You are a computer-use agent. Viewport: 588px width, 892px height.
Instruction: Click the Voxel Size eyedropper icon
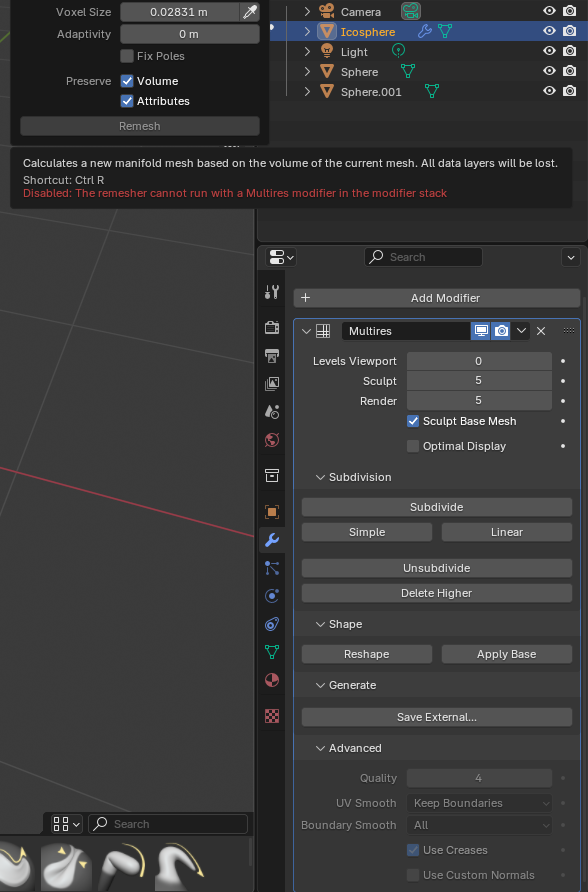click(250, 12)
